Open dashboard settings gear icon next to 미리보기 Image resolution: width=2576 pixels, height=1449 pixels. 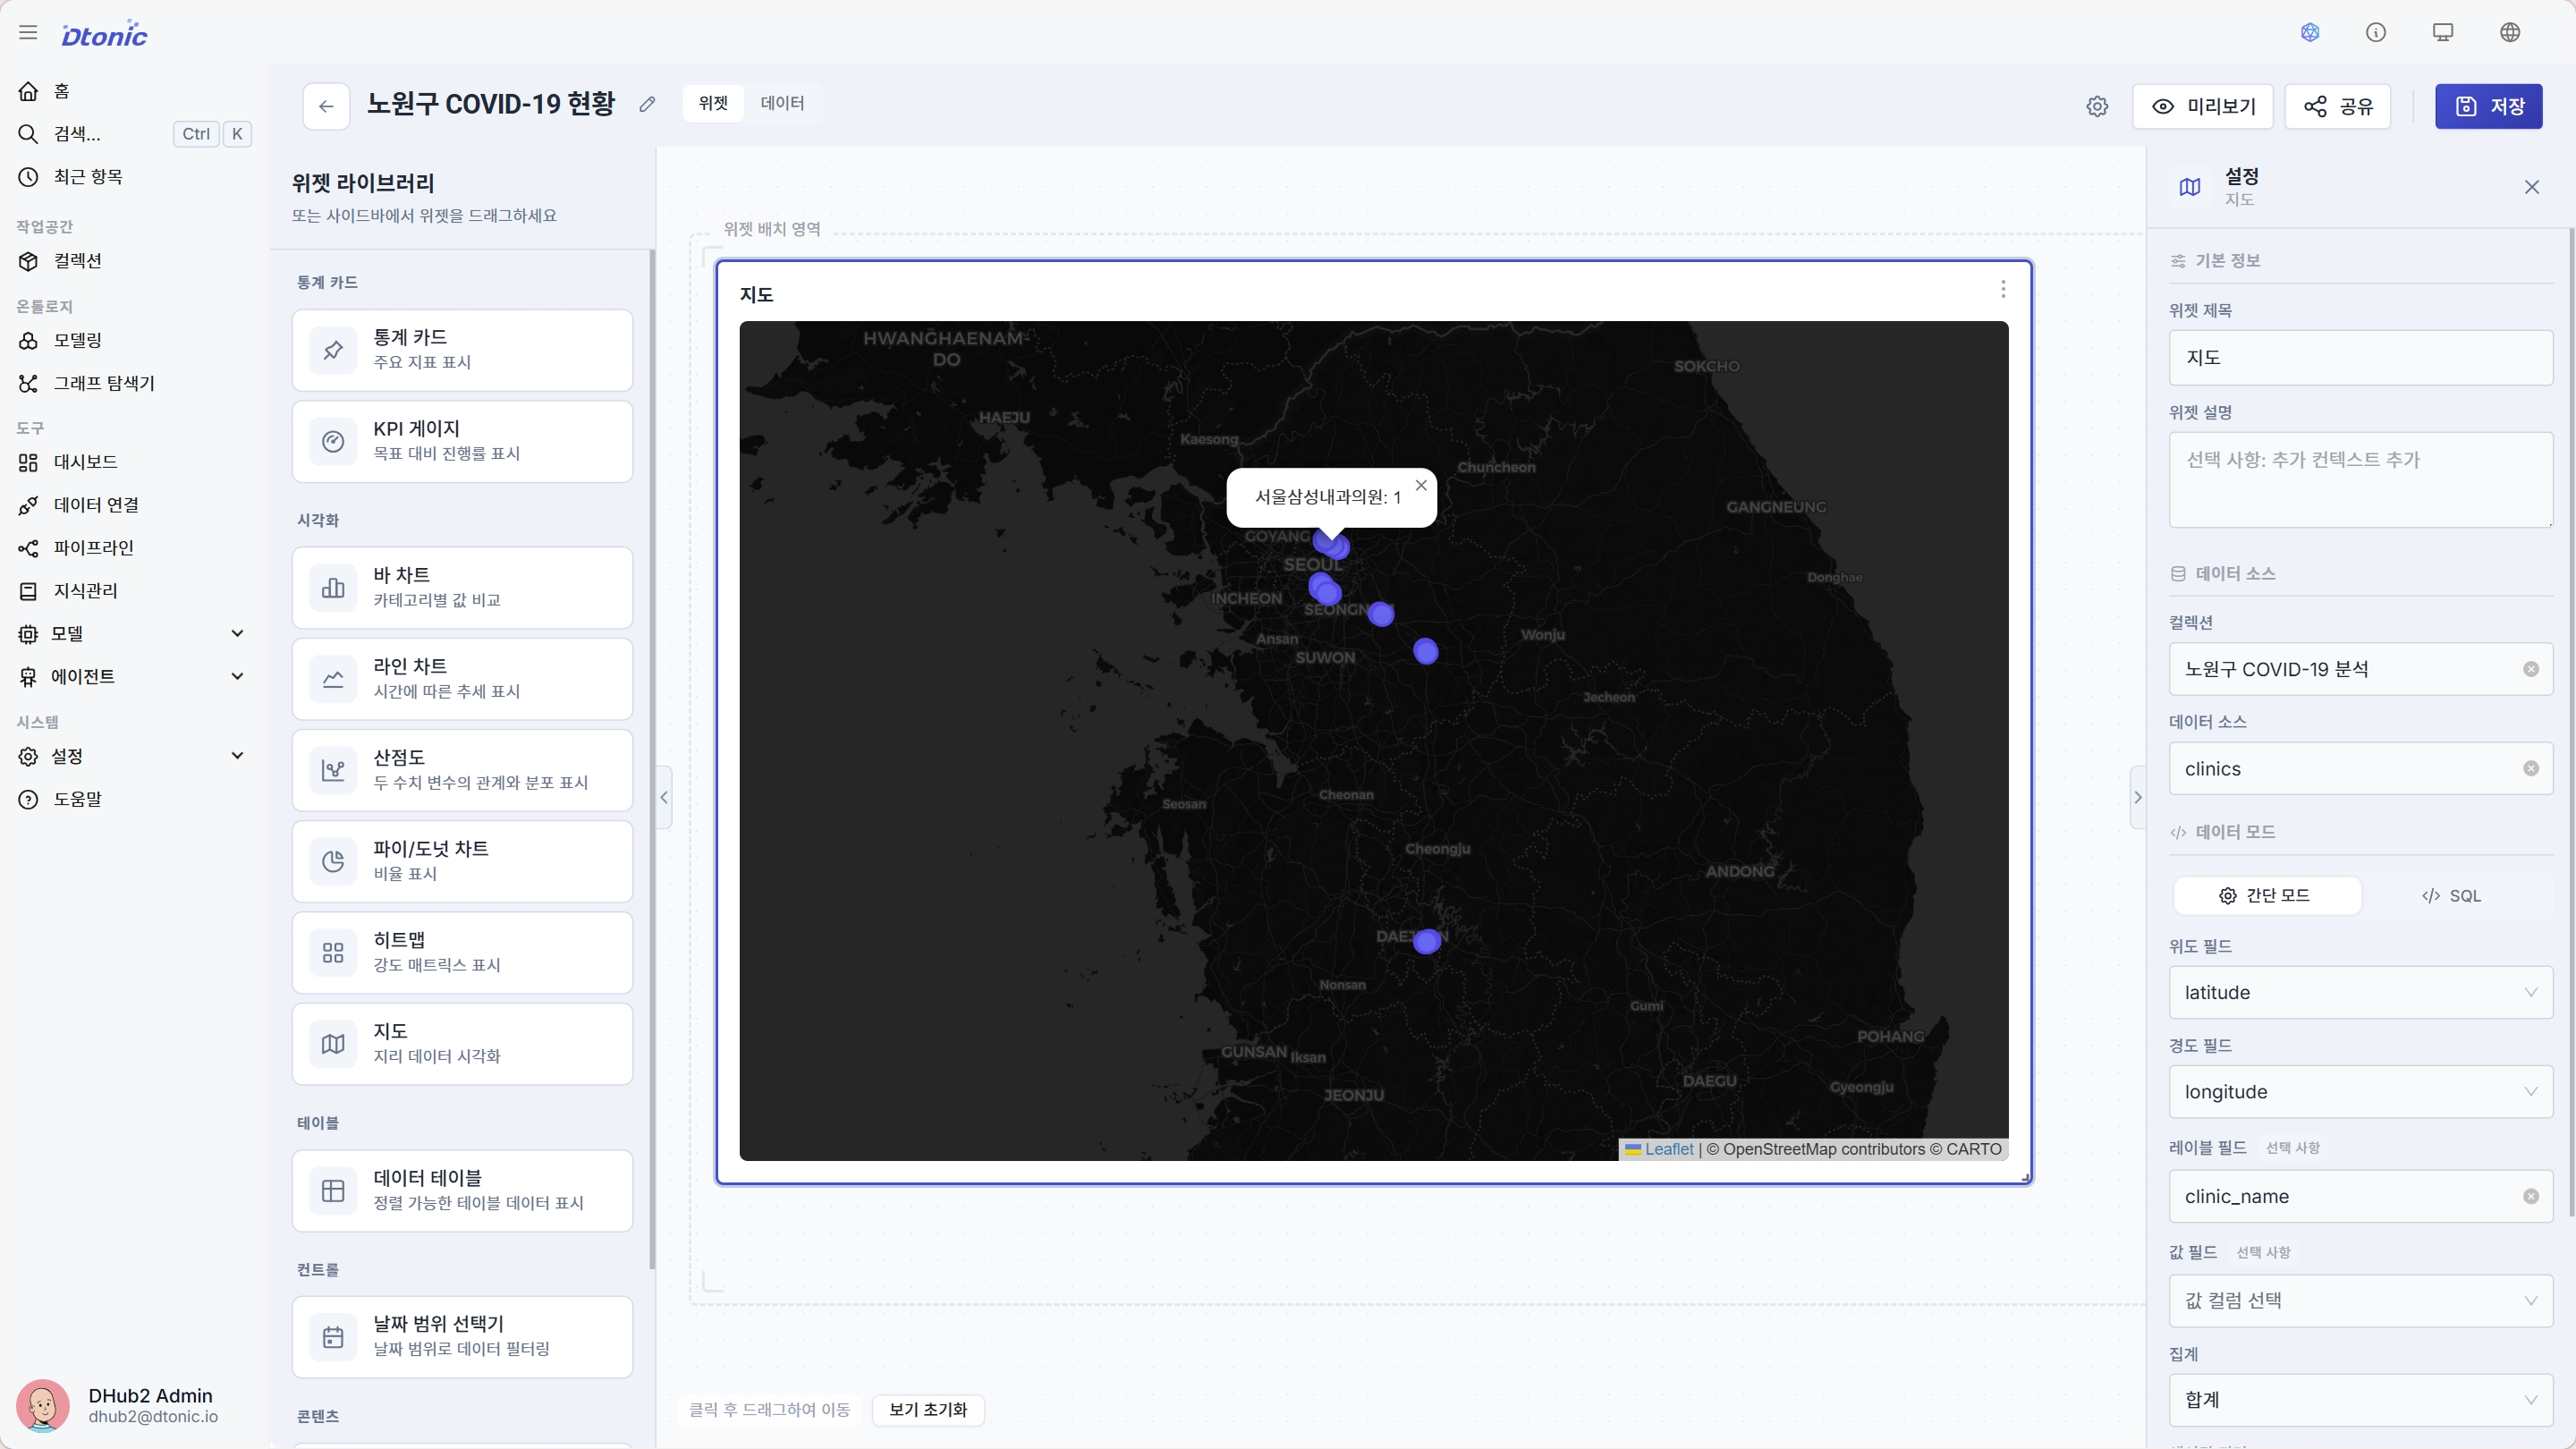(x=2097, y=106)
